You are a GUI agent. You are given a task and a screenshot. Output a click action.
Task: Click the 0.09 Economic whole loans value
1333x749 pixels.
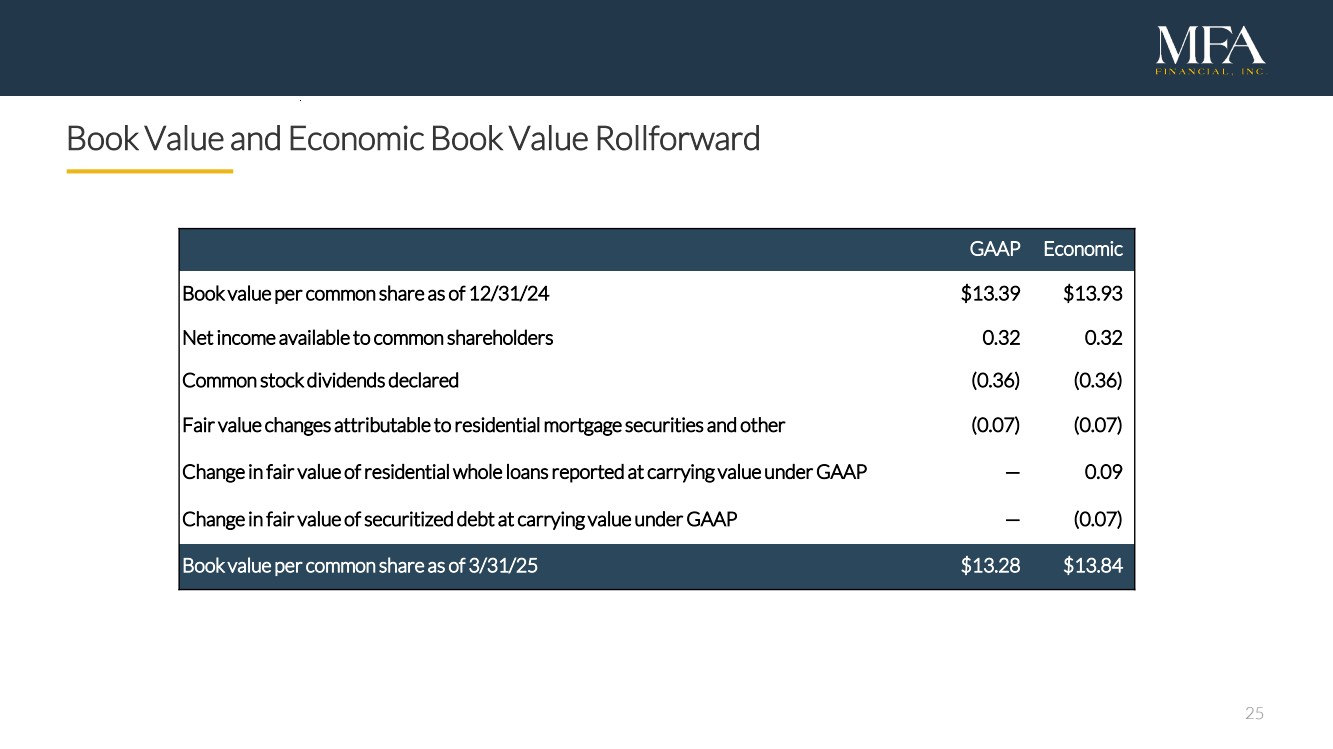[1103, 472]
